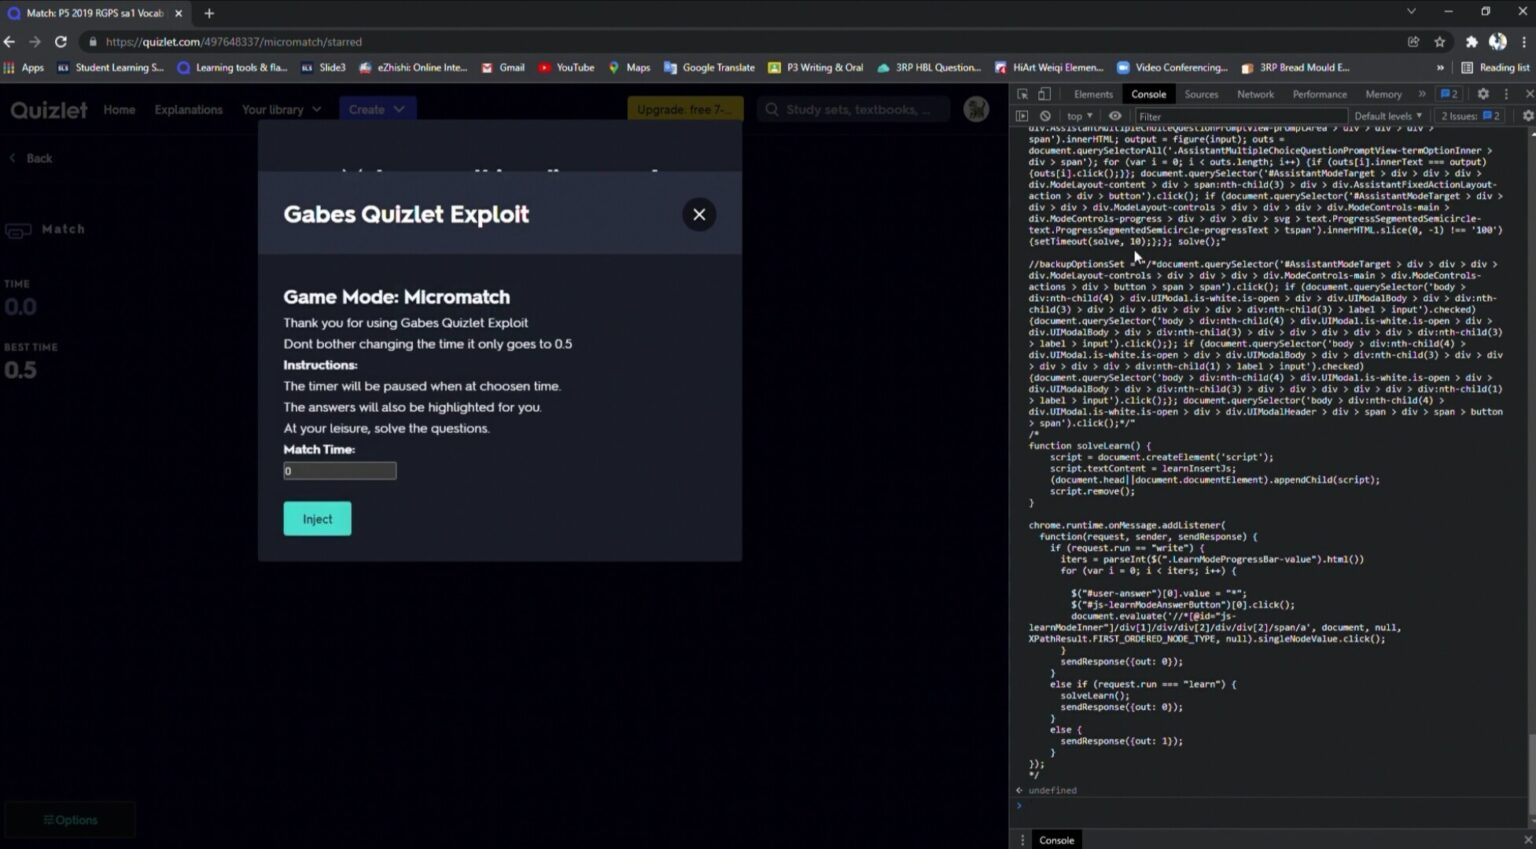Open the Default levels dropdown
Image resolution: width=1536 pixels, height=849 pixels.
click(x=1388, y=116)
